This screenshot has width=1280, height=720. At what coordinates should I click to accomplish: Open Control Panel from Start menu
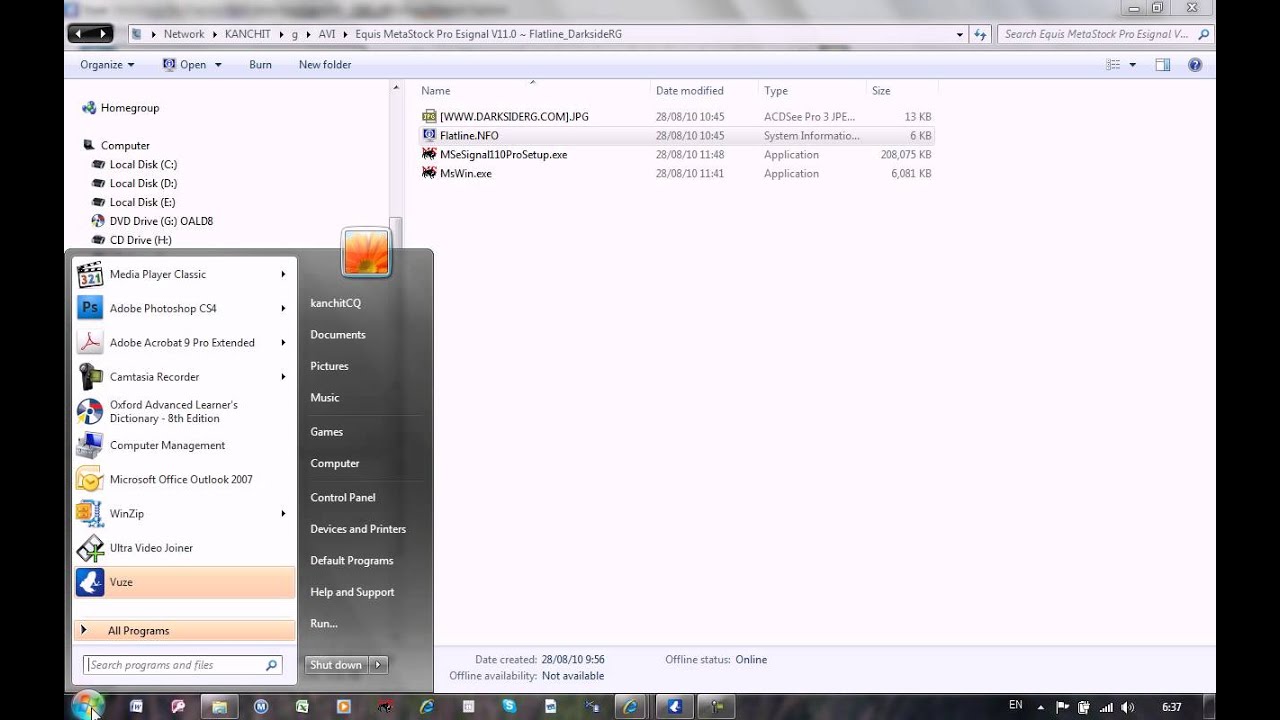click(x=342, y=497)
